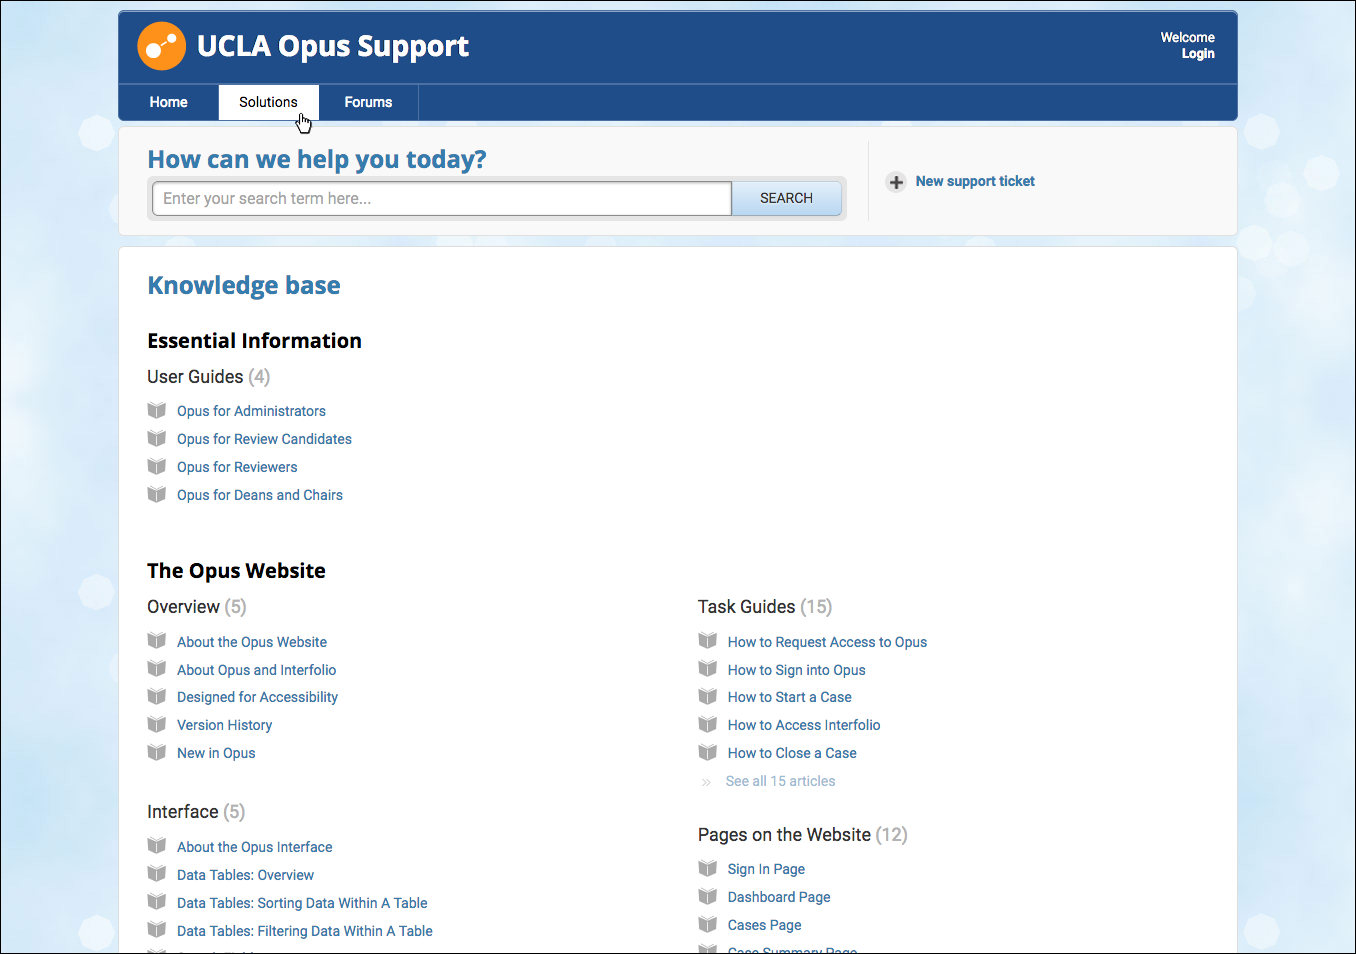Click book icon next to Sorting Data Within A Table
The width and height of the screenshot is (1356, 954).
coord(157,902)
